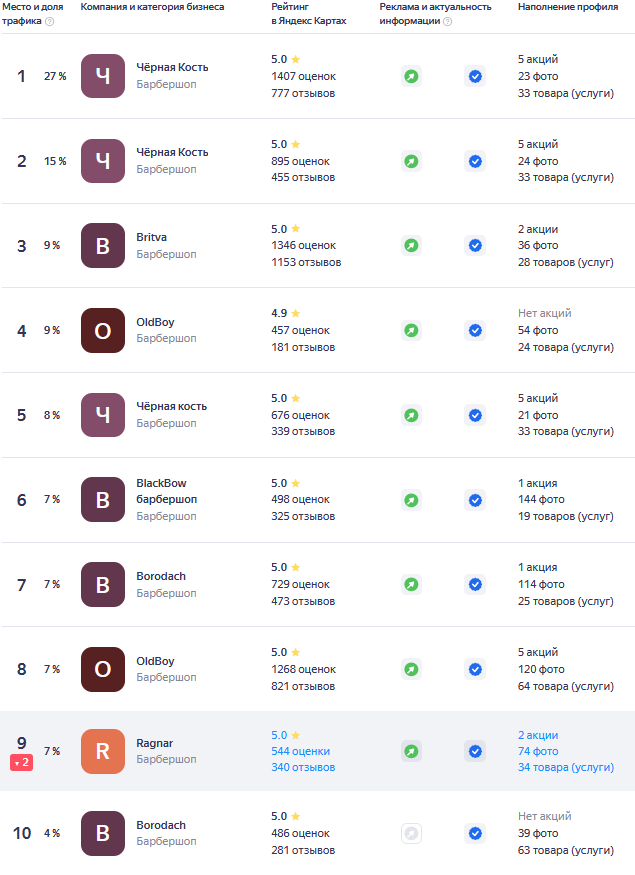This screenshot has width=635, height=875.
Task: Click the verified checkmark for OldBoy in row 4
Action: pos(475,330)
